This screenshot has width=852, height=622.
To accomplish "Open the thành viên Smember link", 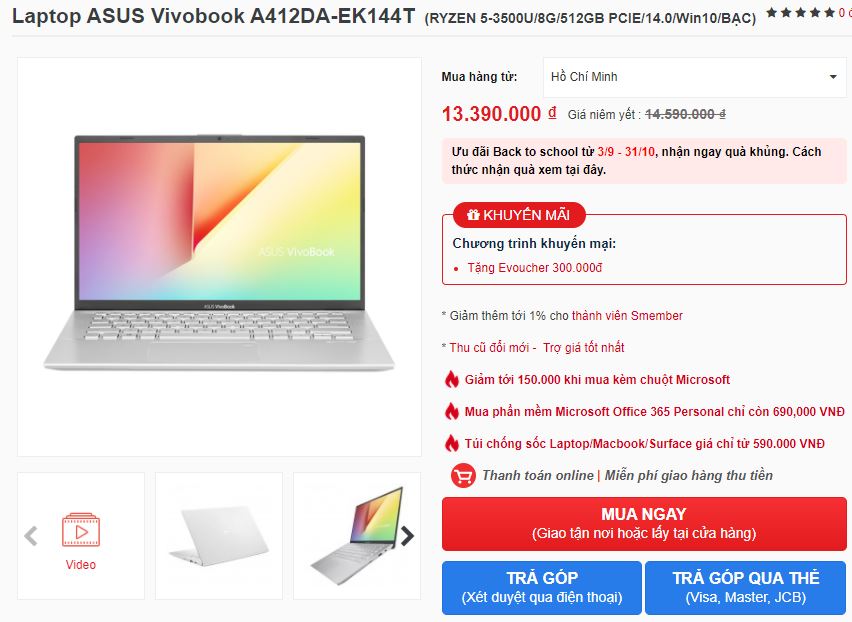I will 627,316.
